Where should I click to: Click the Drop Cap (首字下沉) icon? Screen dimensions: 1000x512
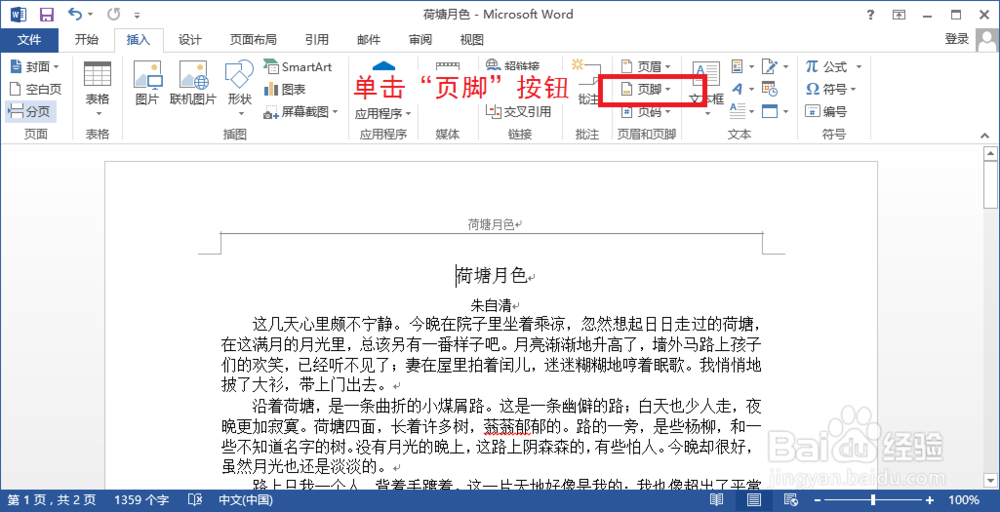pos(742,112)
